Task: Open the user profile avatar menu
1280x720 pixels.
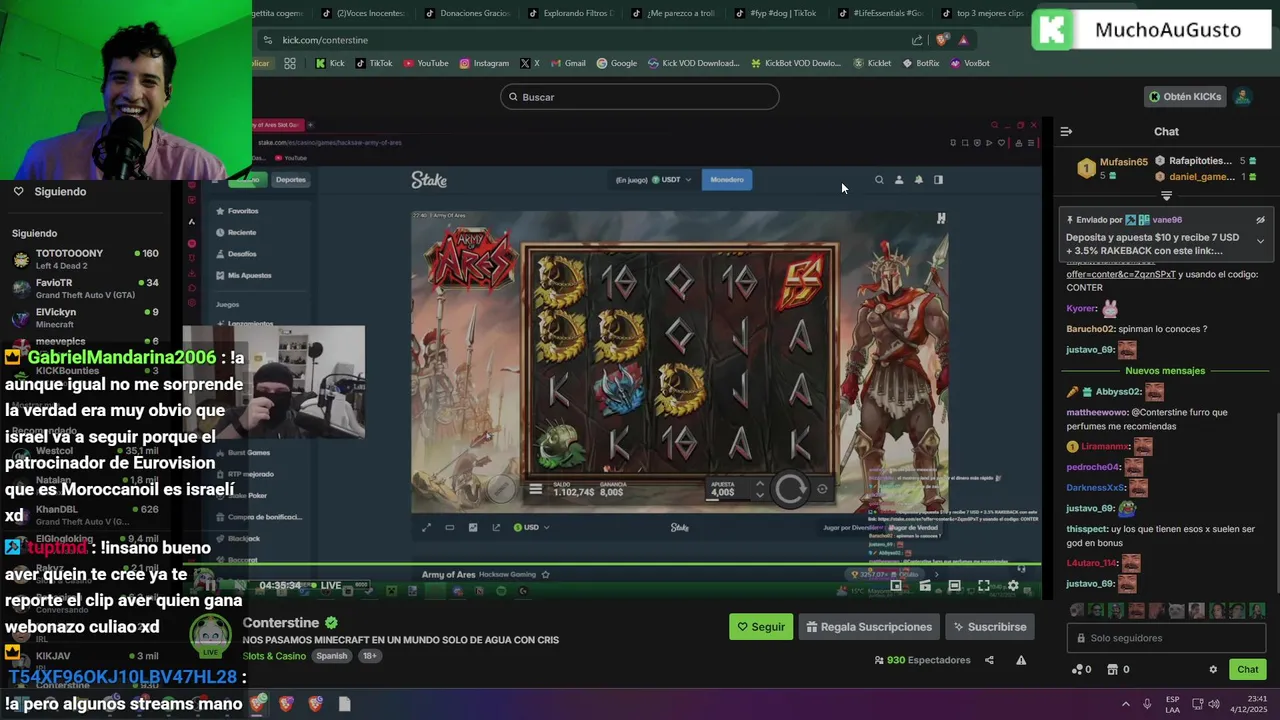Action: (x=1242, y=97)
